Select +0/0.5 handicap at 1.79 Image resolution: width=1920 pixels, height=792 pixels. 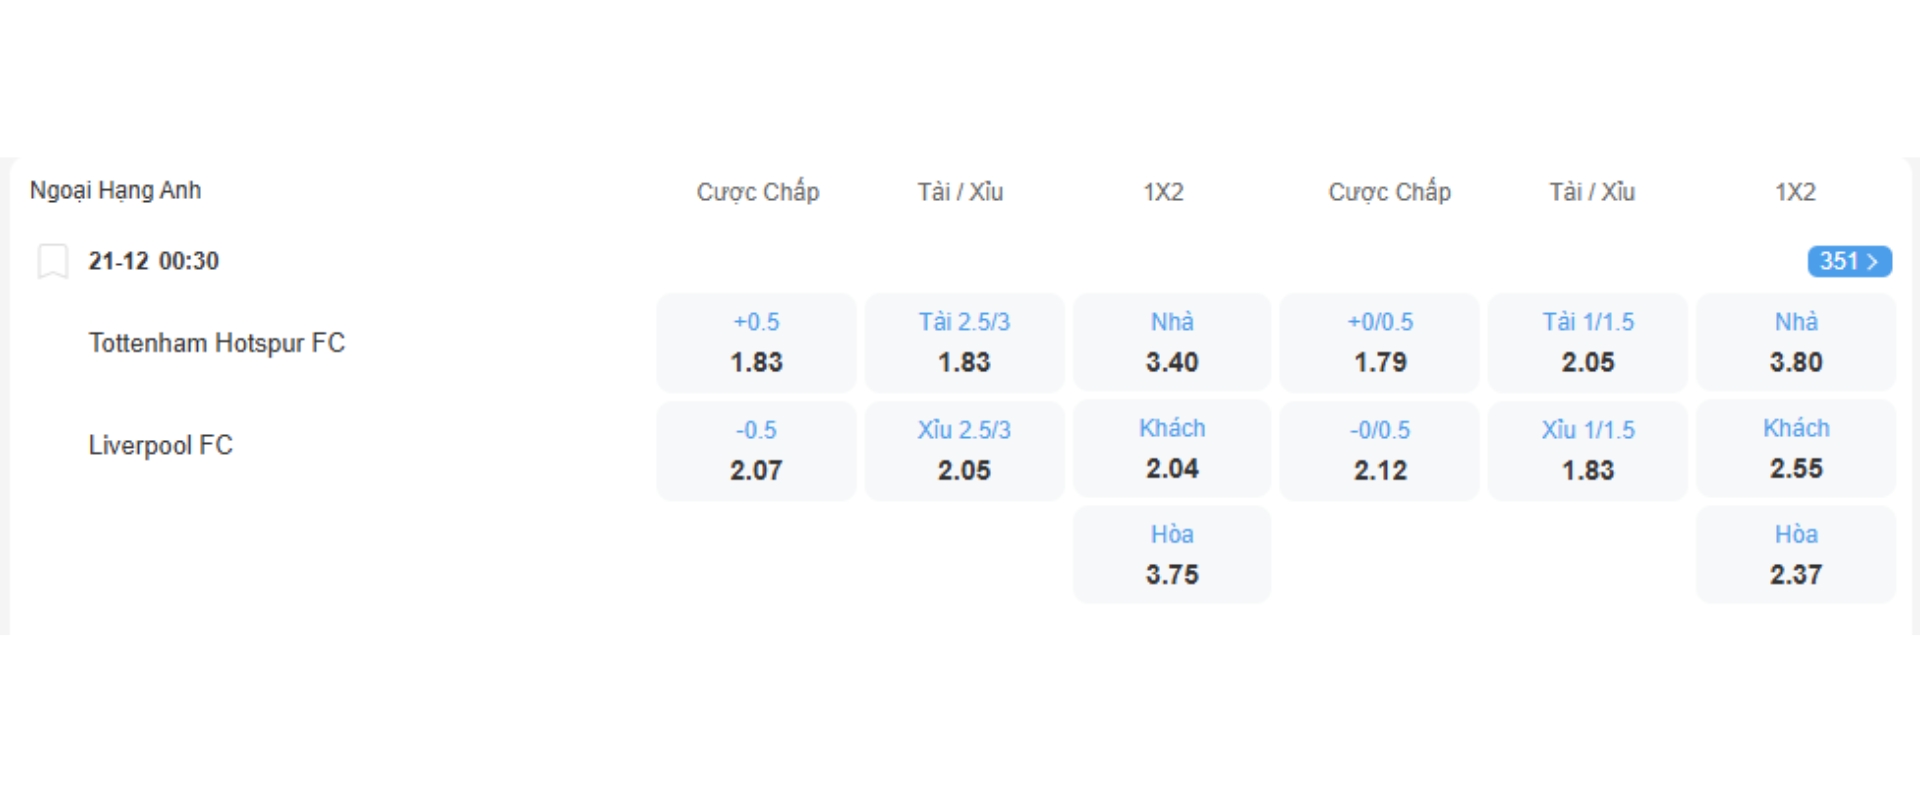pyautogui.click(x=1380, y=343)
